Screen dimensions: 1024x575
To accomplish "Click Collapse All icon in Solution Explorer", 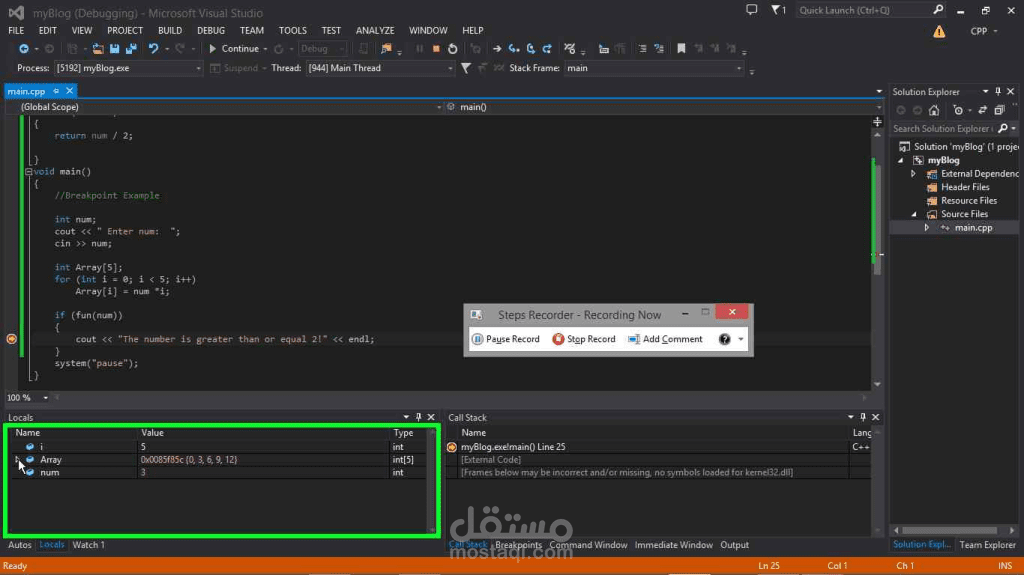I will click(999, 110).
